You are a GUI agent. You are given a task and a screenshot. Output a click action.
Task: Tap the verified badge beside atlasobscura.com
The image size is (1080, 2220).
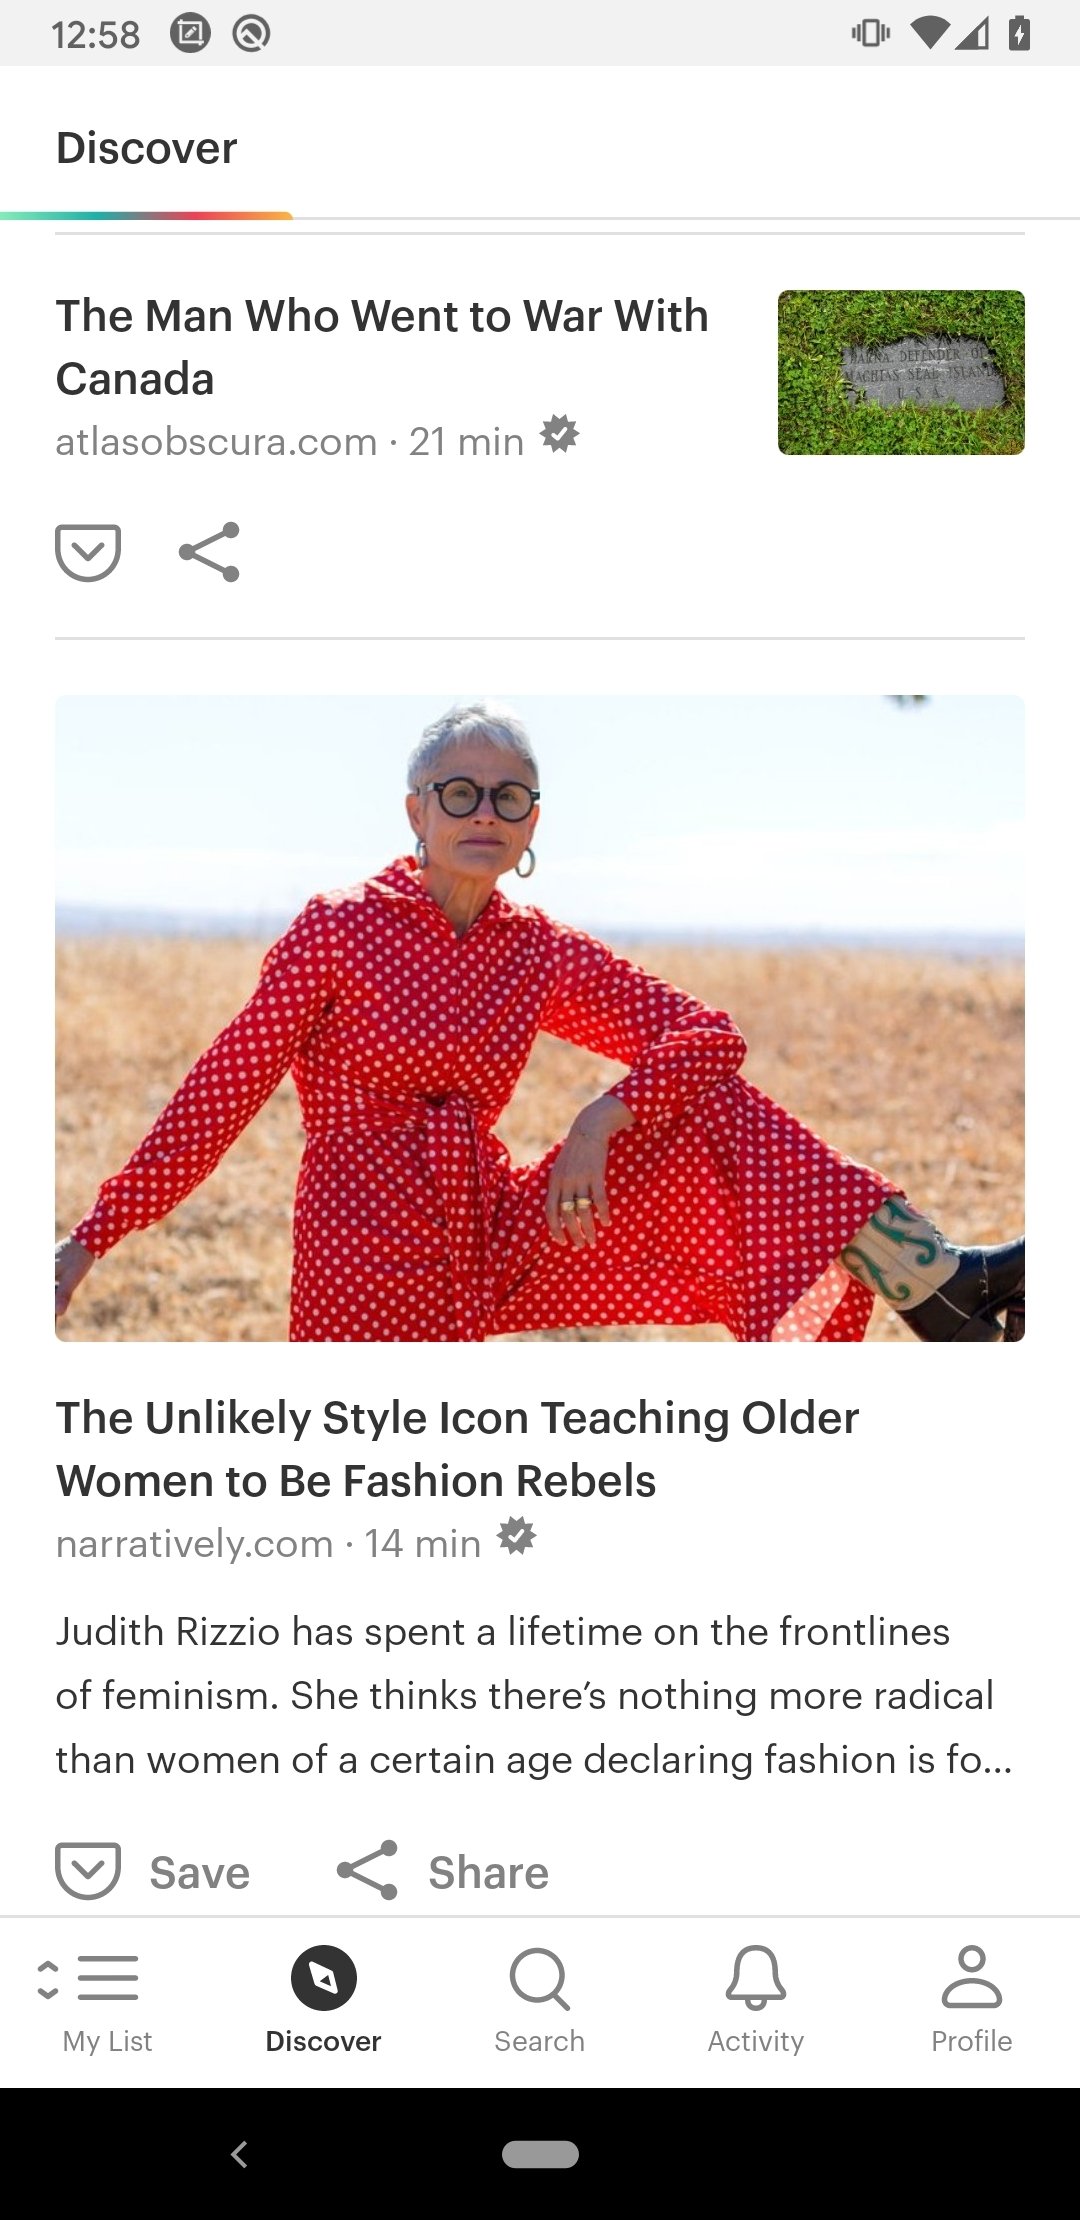559,435
